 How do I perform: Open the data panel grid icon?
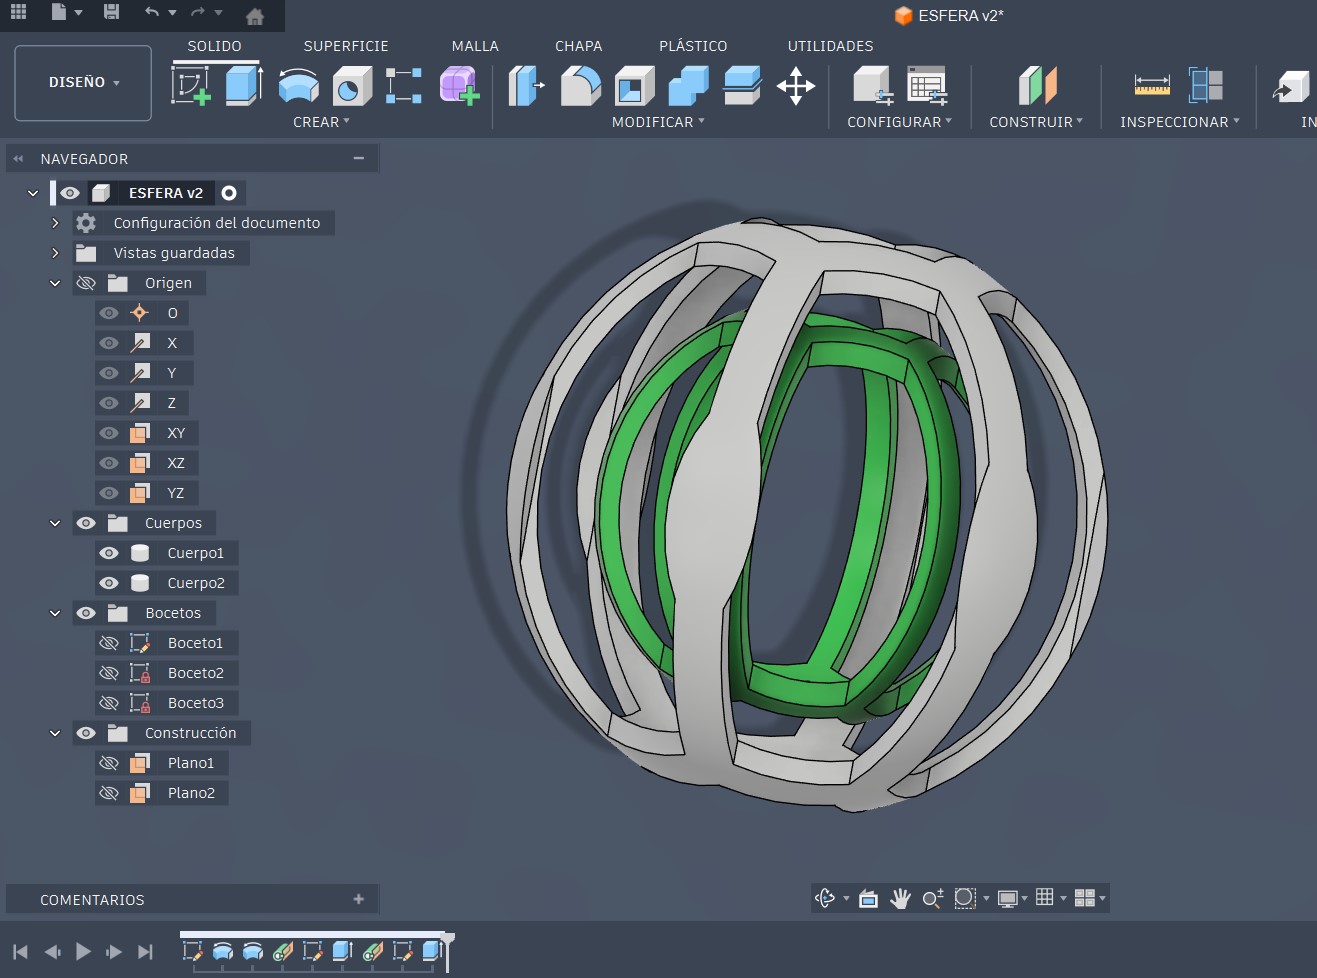tap(18, 13)
